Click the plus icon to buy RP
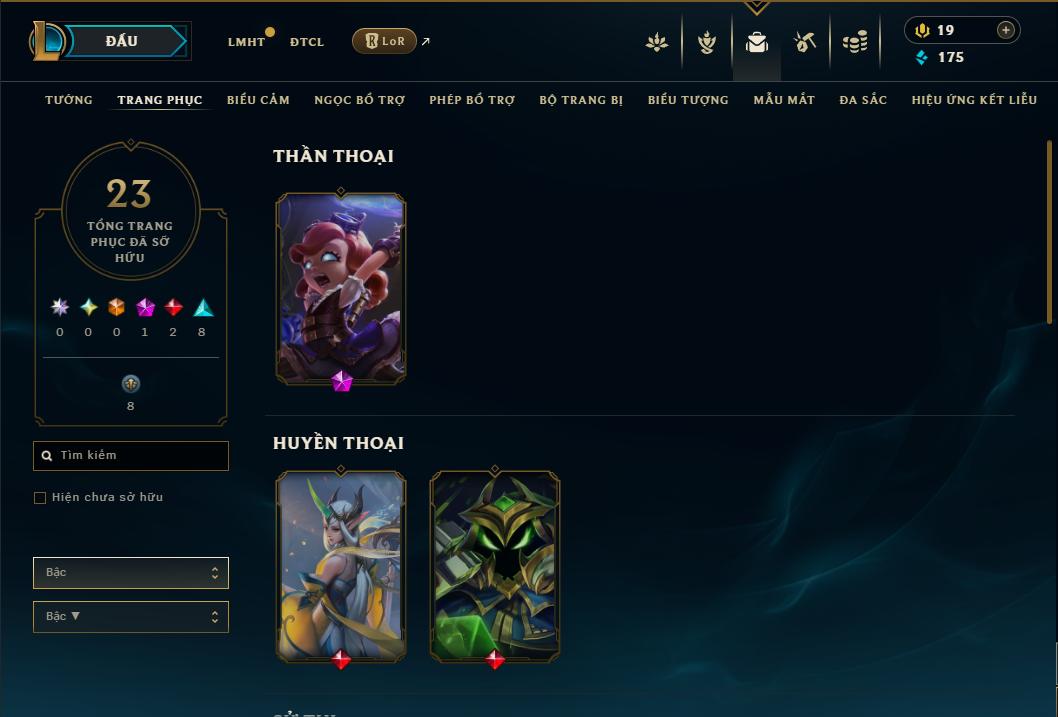This screenshot has width=1058, height=717. (1005, 30)
